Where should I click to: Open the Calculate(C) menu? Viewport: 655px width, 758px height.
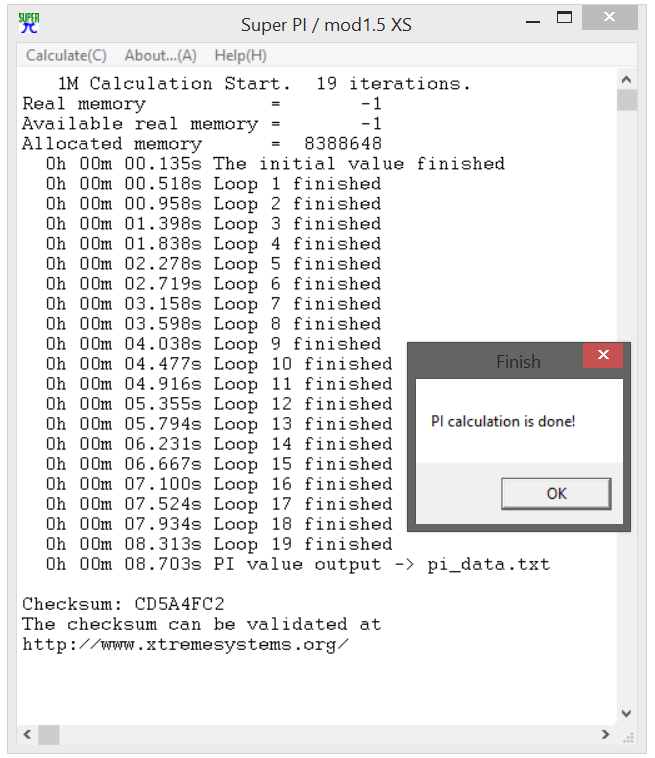coord(66,56)
